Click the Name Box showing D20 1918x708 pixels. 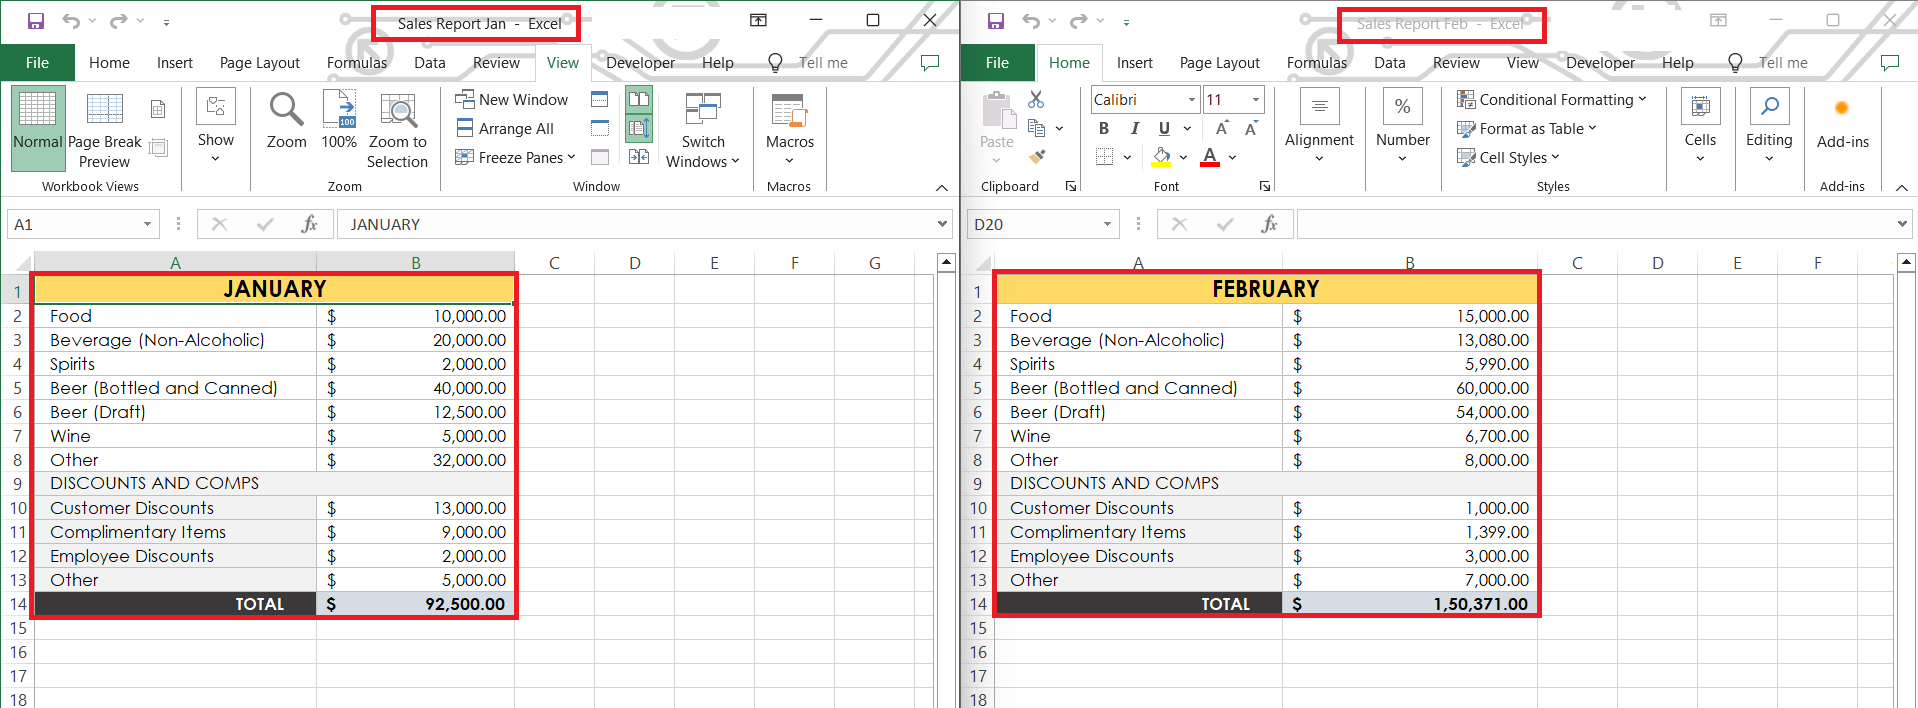coord(1042,224)
